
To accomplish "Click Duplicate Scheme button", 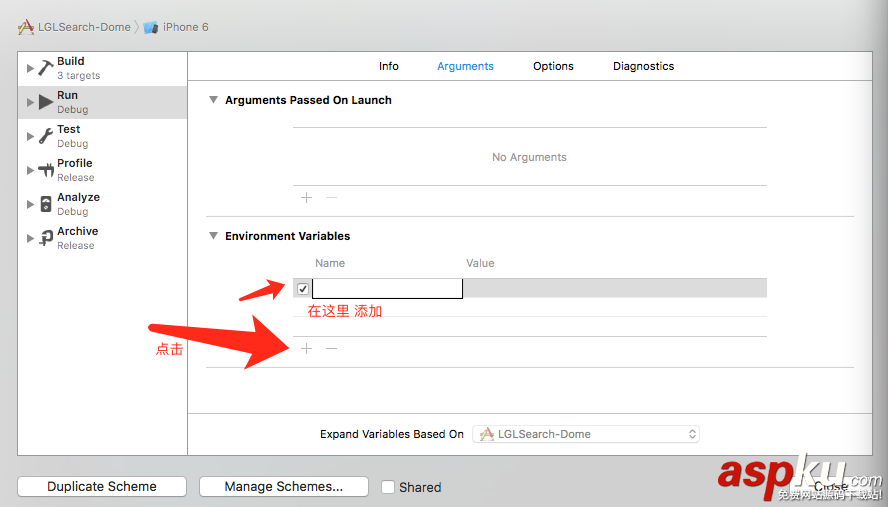I will [x=102, y=487].
